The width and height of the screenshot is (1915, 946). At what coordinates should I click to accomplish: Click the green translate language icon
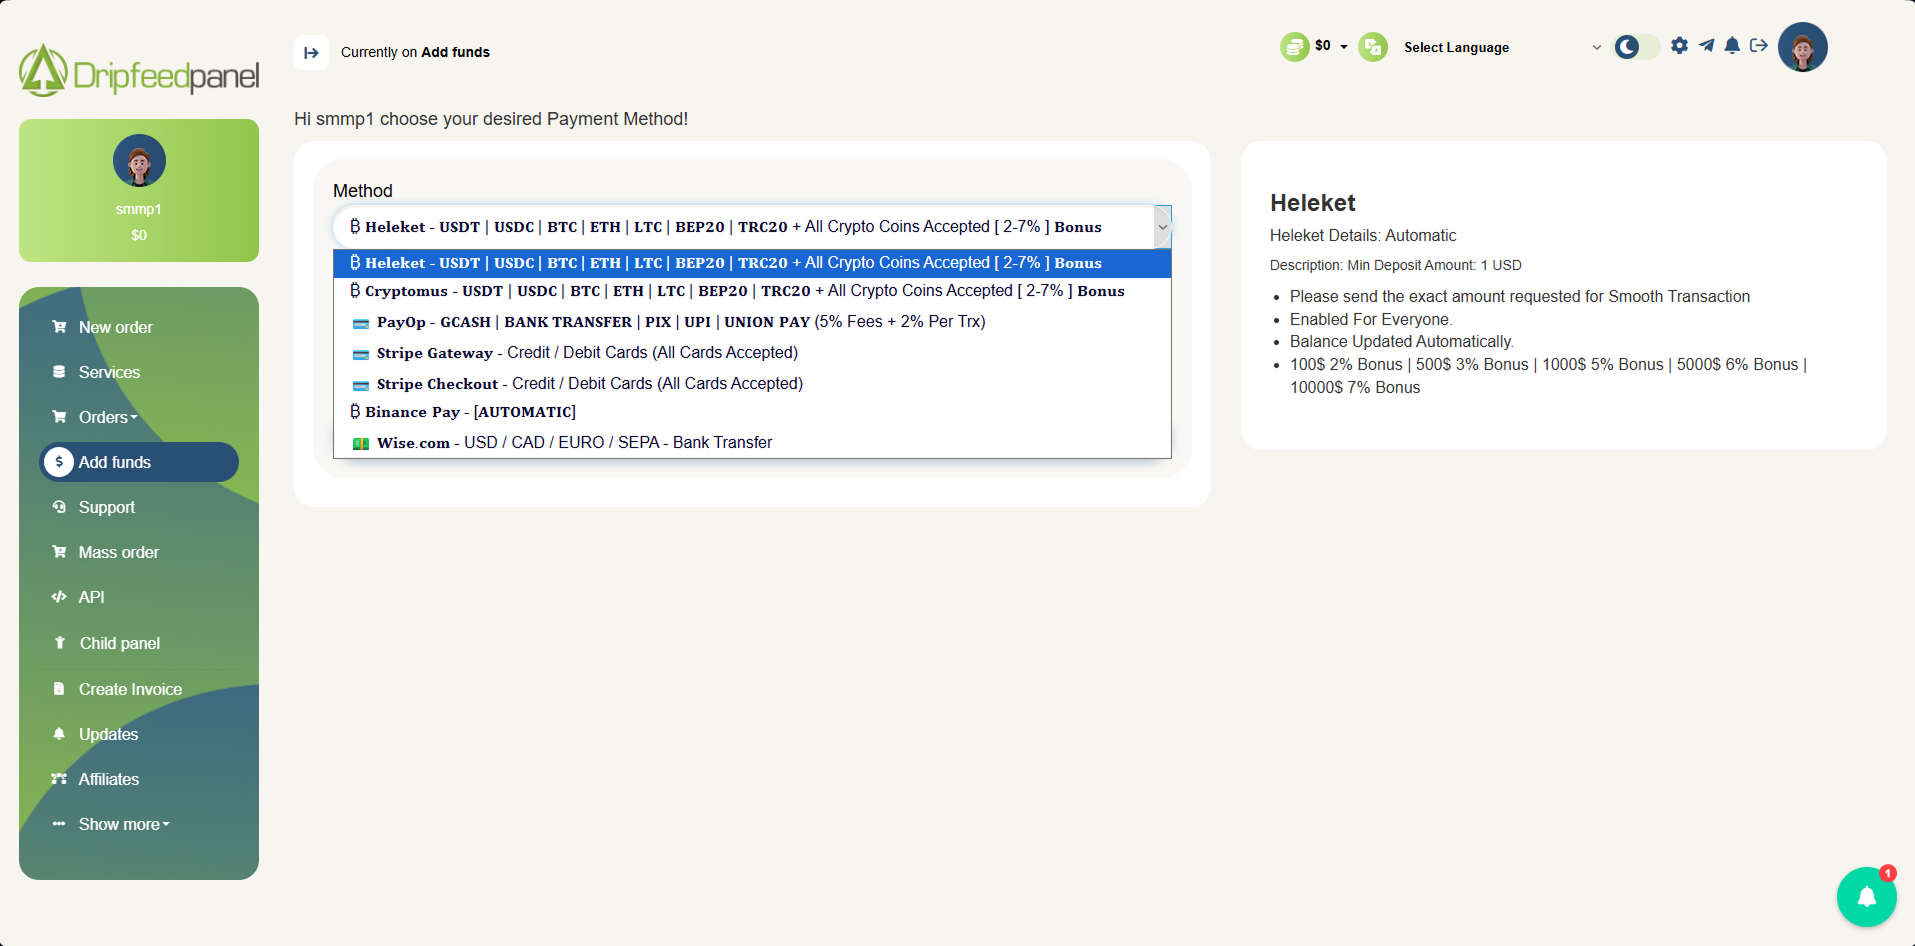pyautogui.click(x=1373, y=47)
